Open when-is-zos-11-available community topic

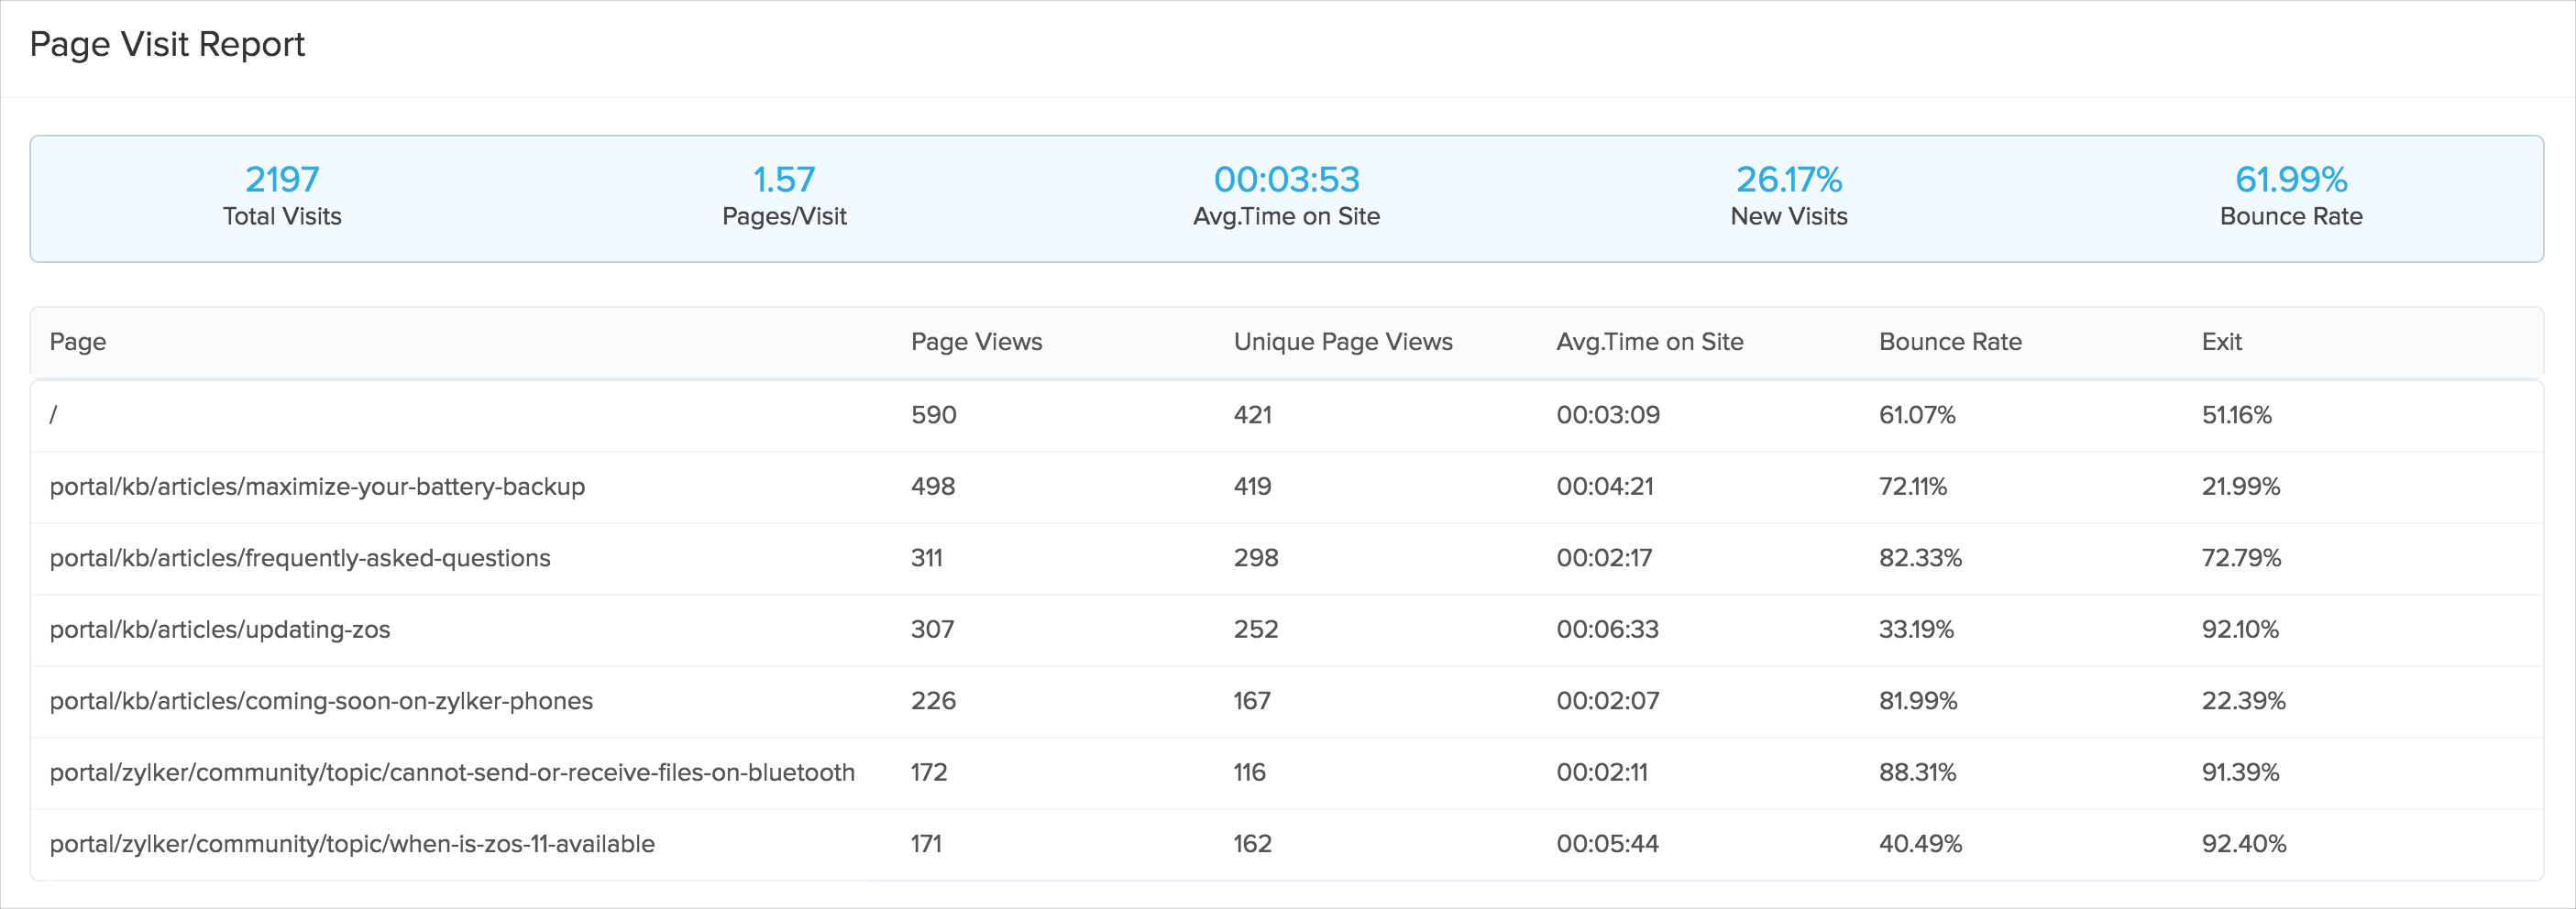(x=352, y=844)
